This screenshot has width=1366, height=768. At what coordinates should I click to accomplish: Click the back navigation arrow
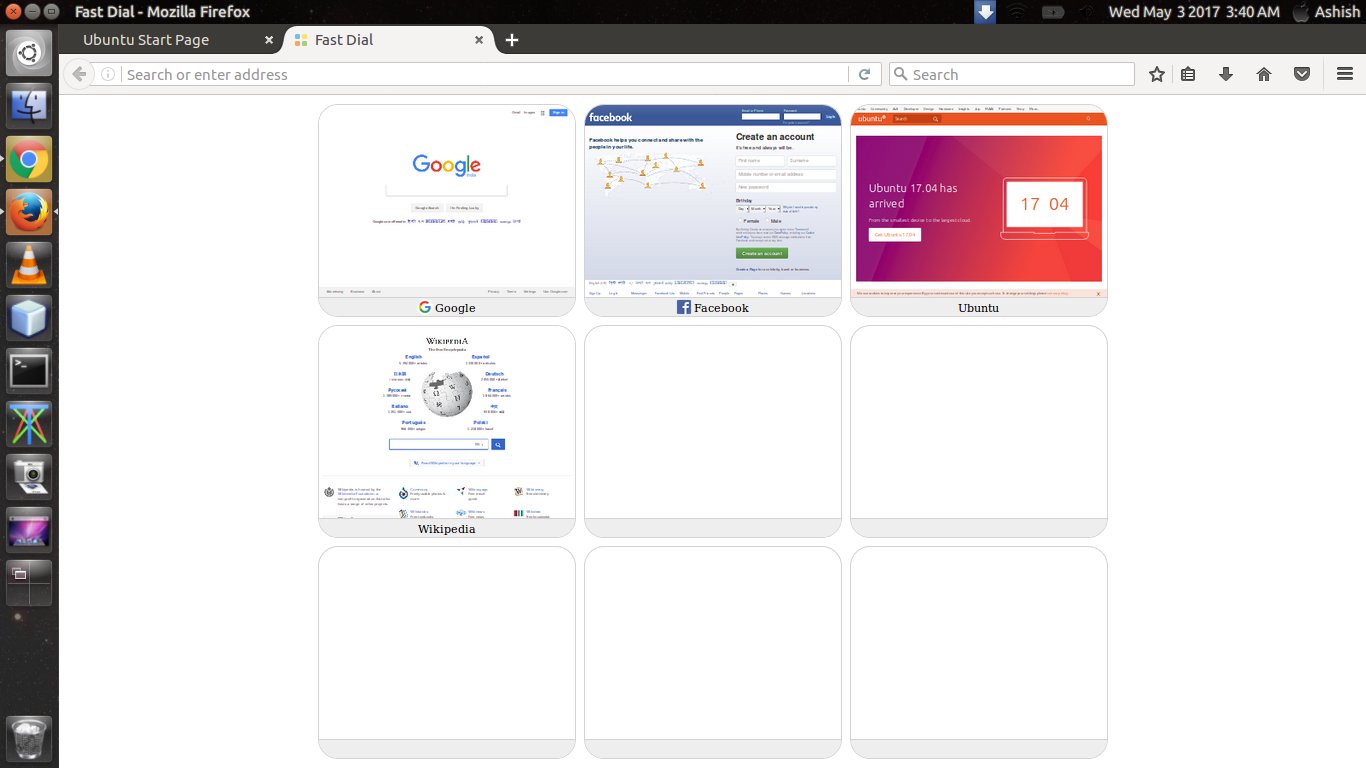pos(79,74)
